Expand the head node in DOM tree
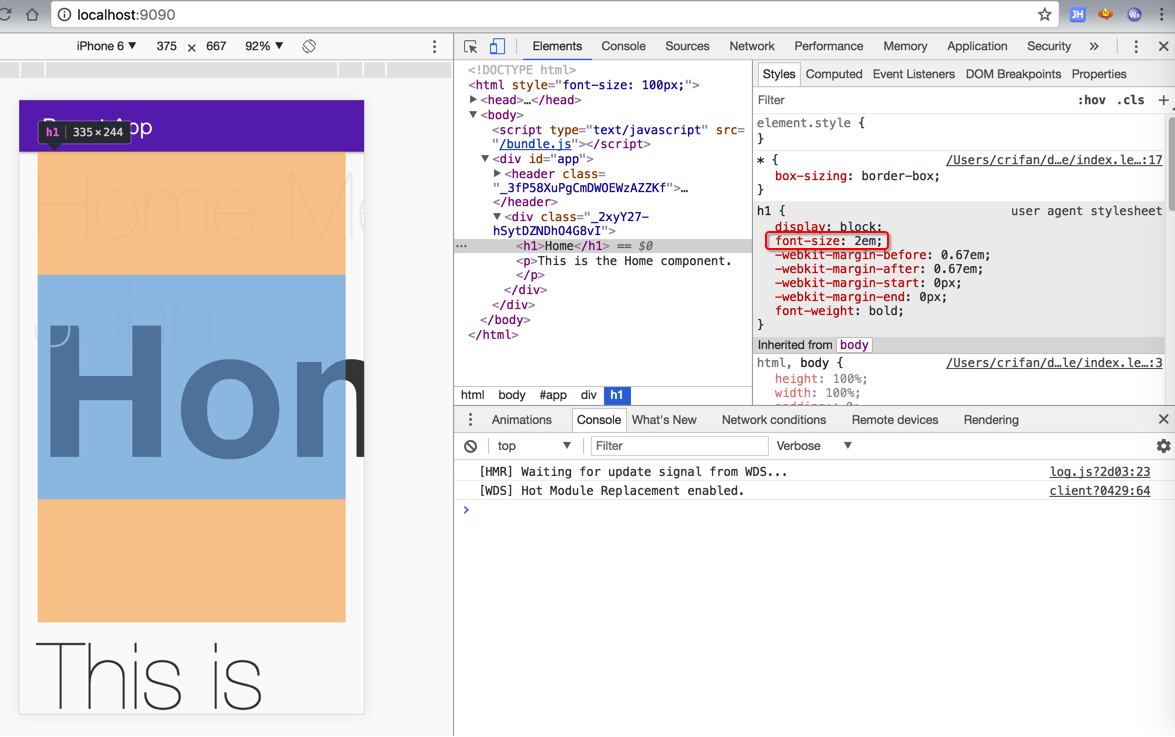 [474, 99]
